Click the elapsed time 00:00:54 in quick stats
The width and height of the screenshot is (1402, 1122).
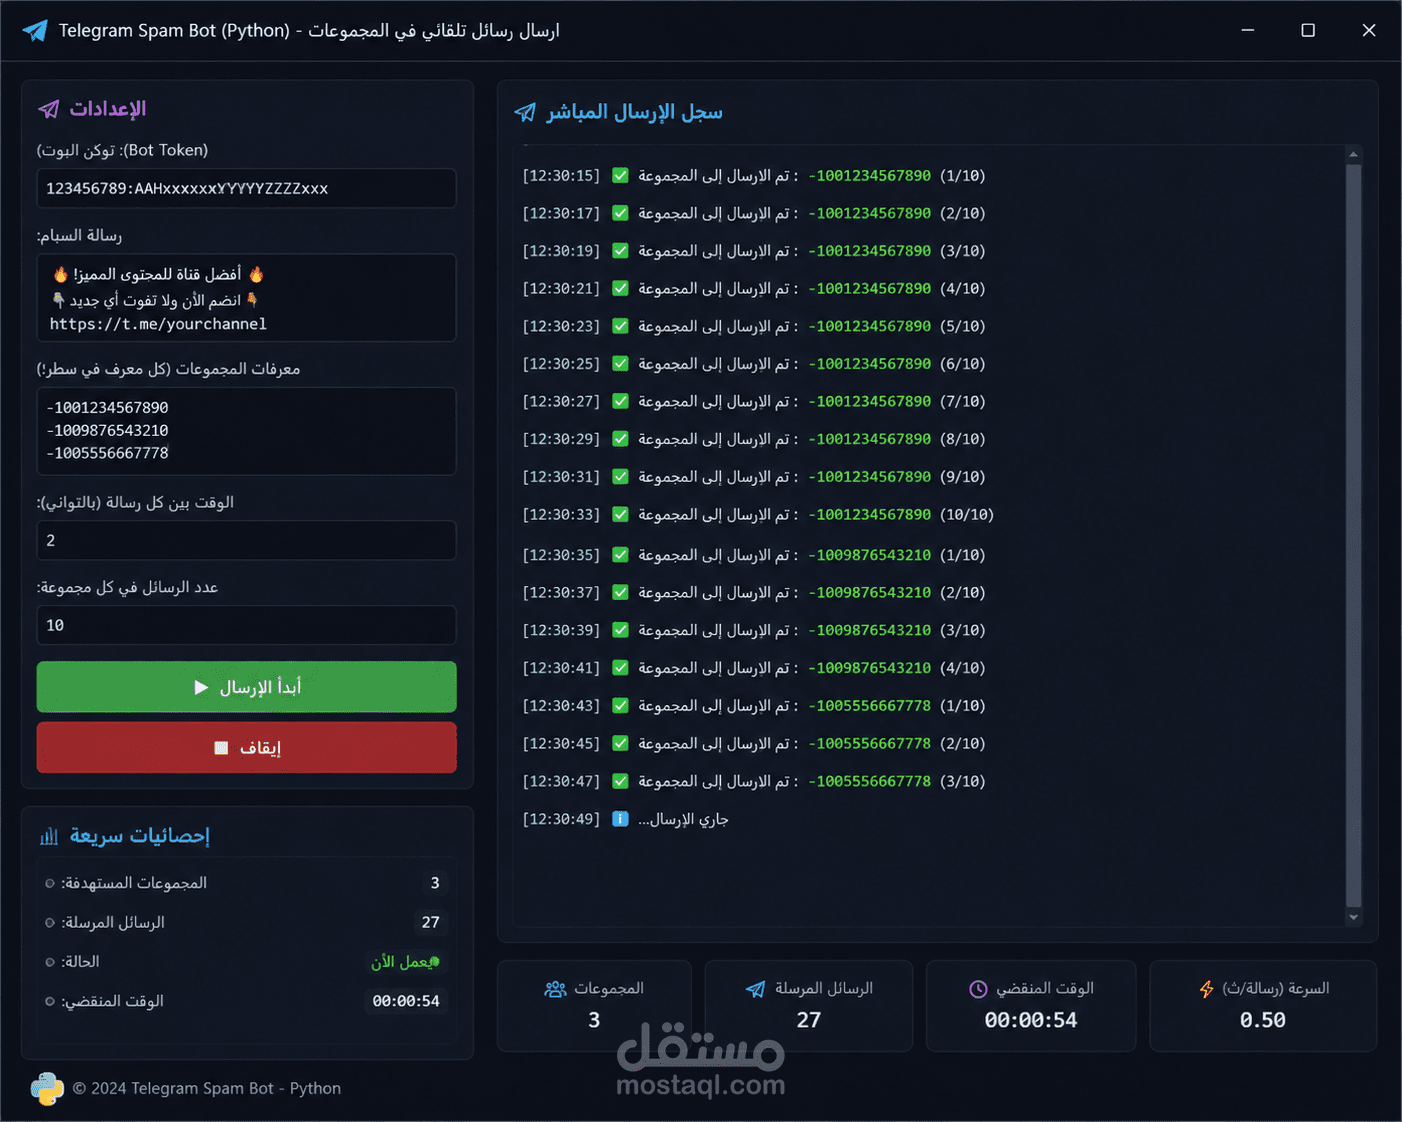(x=406, y=1001)
